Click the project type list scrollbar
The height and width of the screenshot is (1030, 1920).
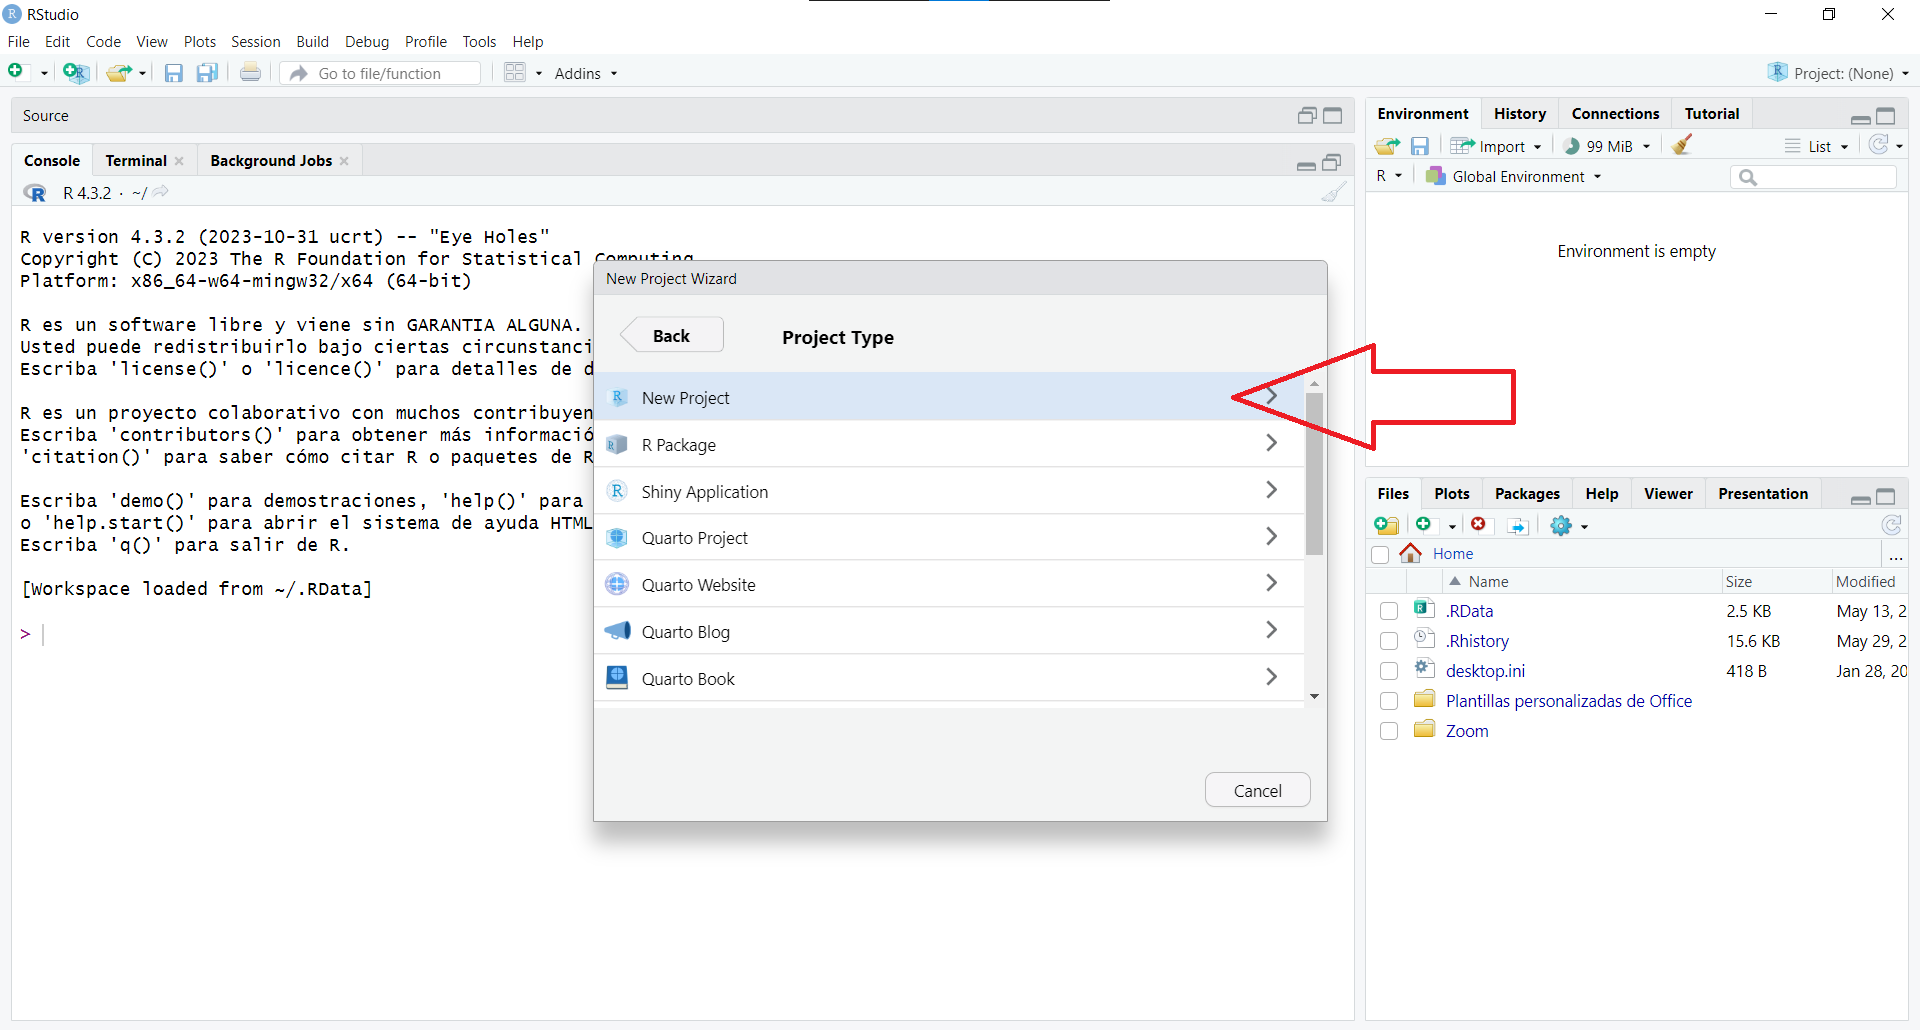pos(1314,475)
